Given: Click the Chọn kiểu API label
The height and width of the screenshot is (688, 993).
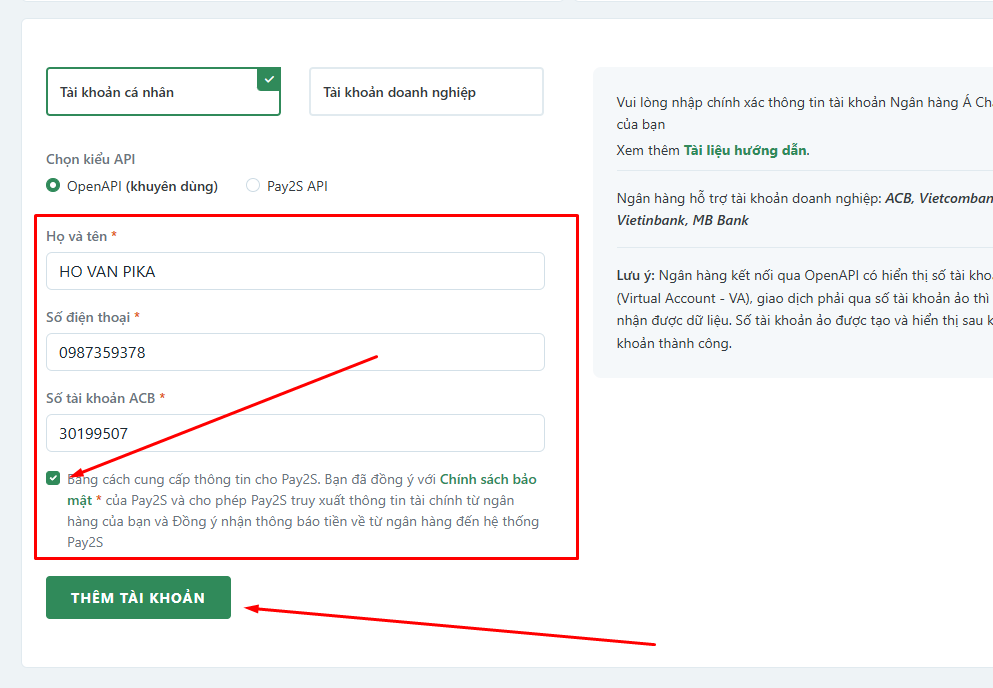Looking at the screenshot, I should point(91,159).
